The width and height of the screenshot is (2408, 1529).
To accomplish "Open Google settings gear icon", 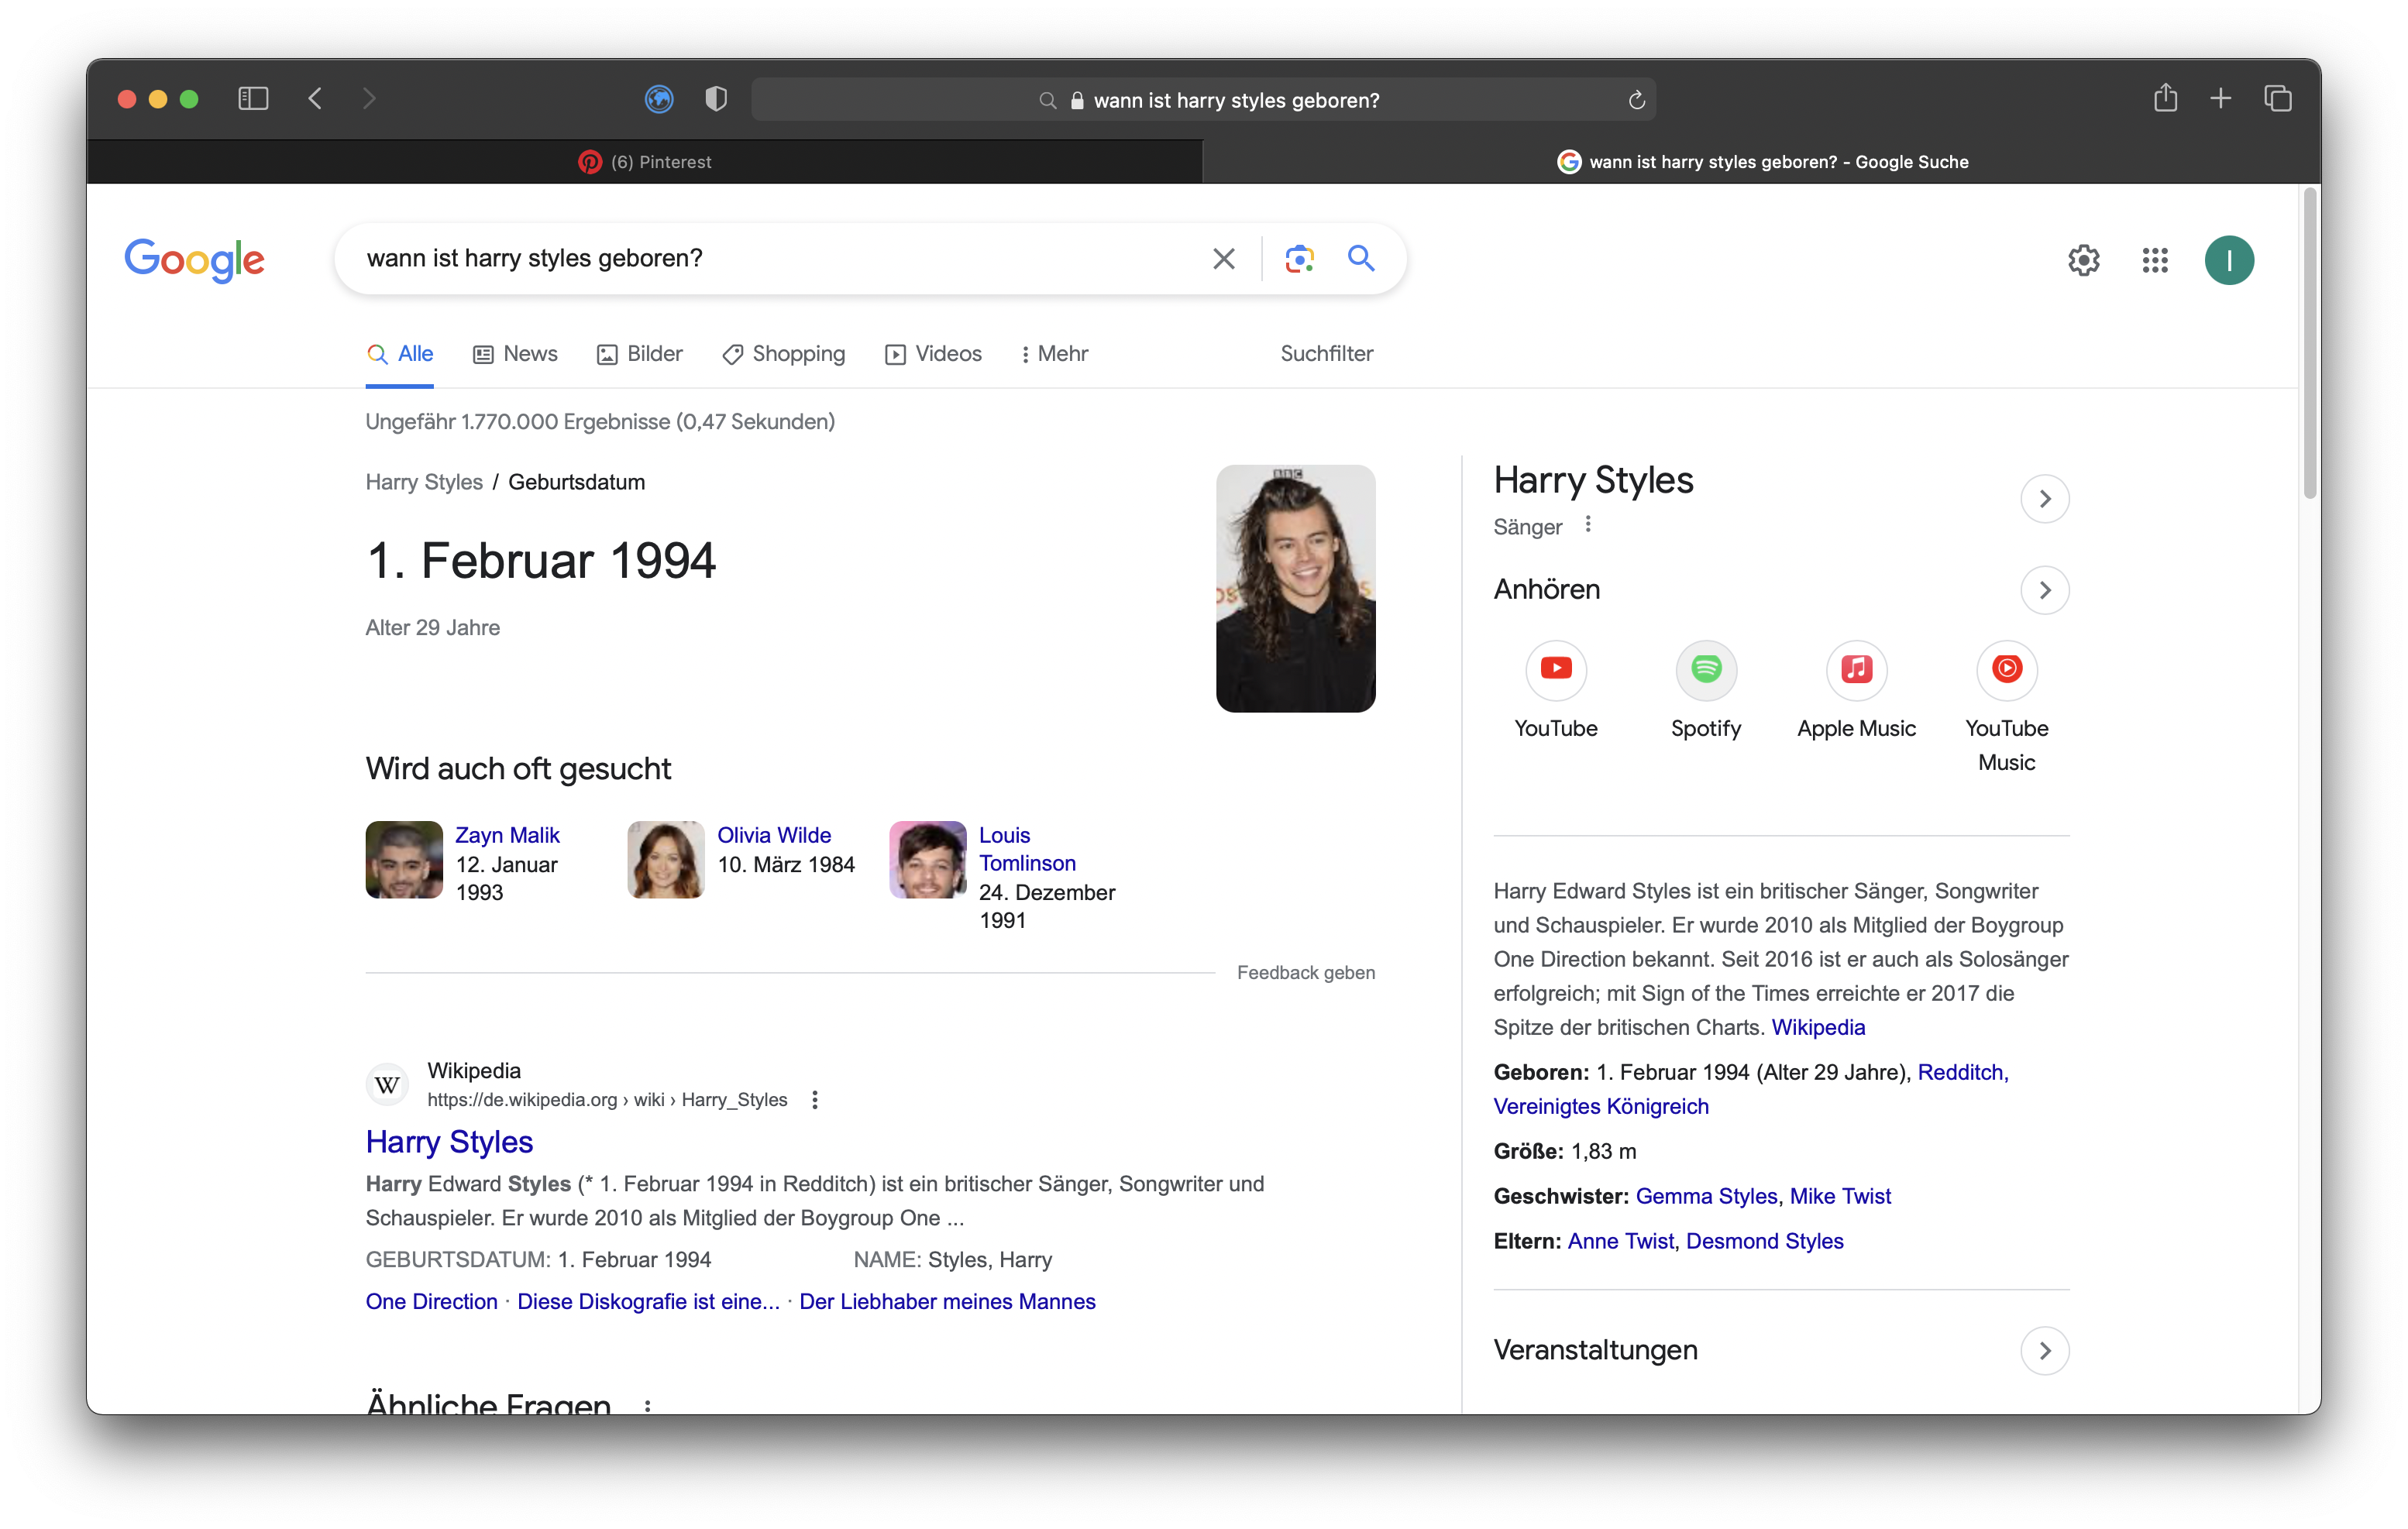I will coord(2084,260).
